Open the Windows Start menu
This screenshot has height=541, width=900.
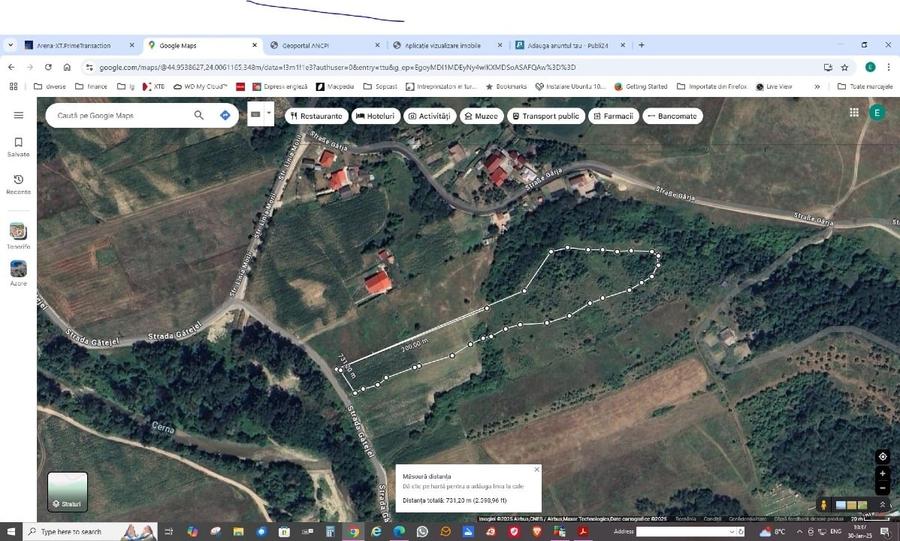pyautogui.click(x=11, y=532)
